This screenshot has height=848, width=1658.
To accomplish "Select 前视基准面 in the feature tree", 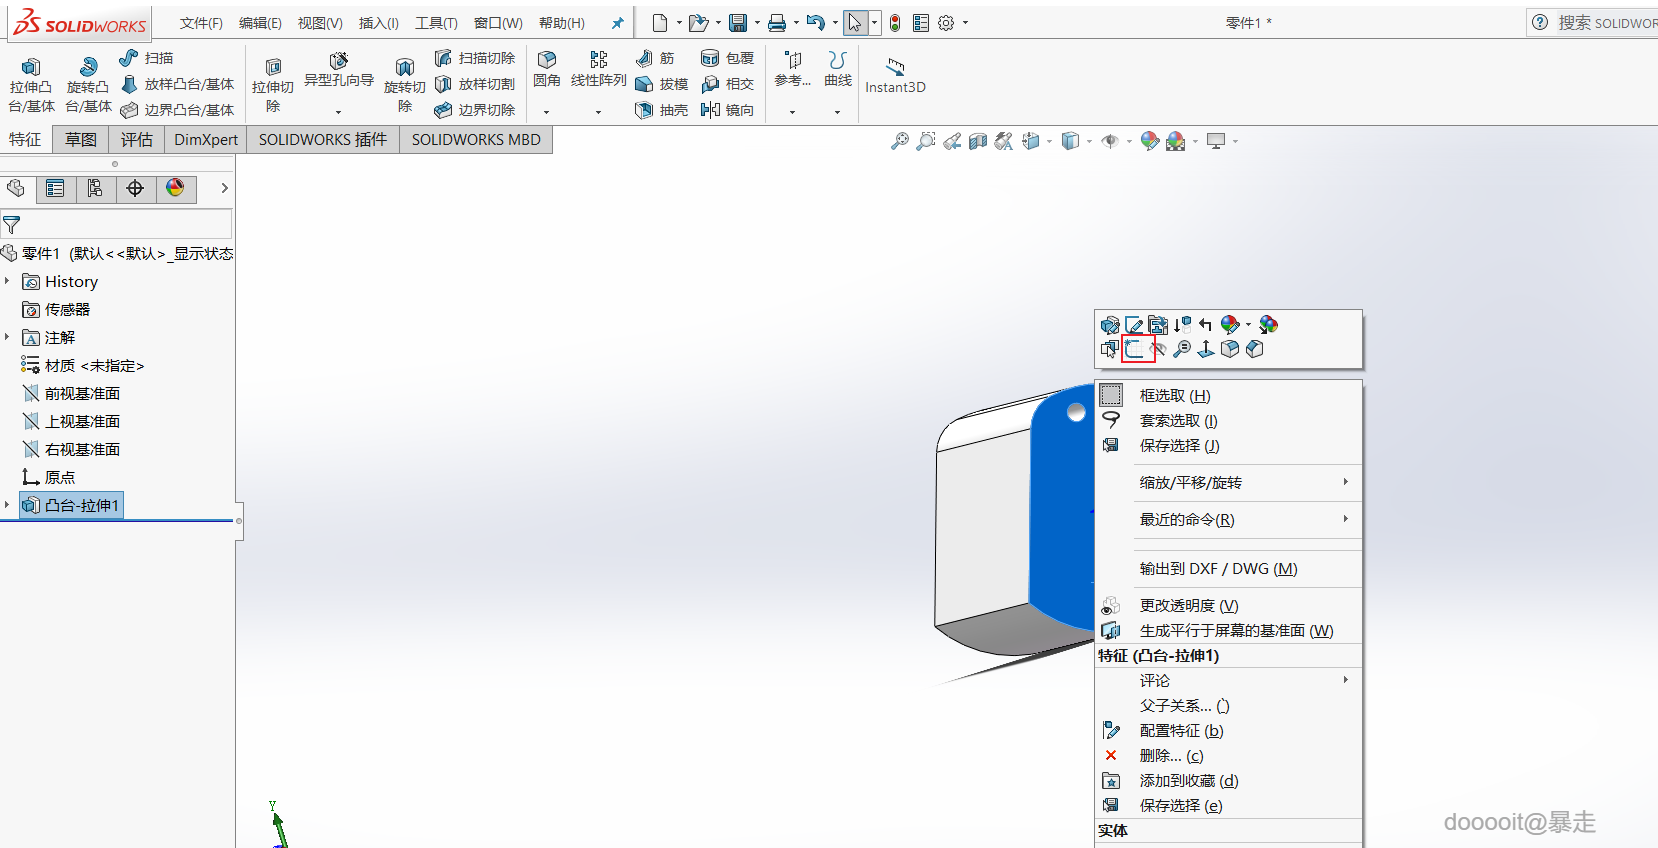I will [x=82, y=394].
